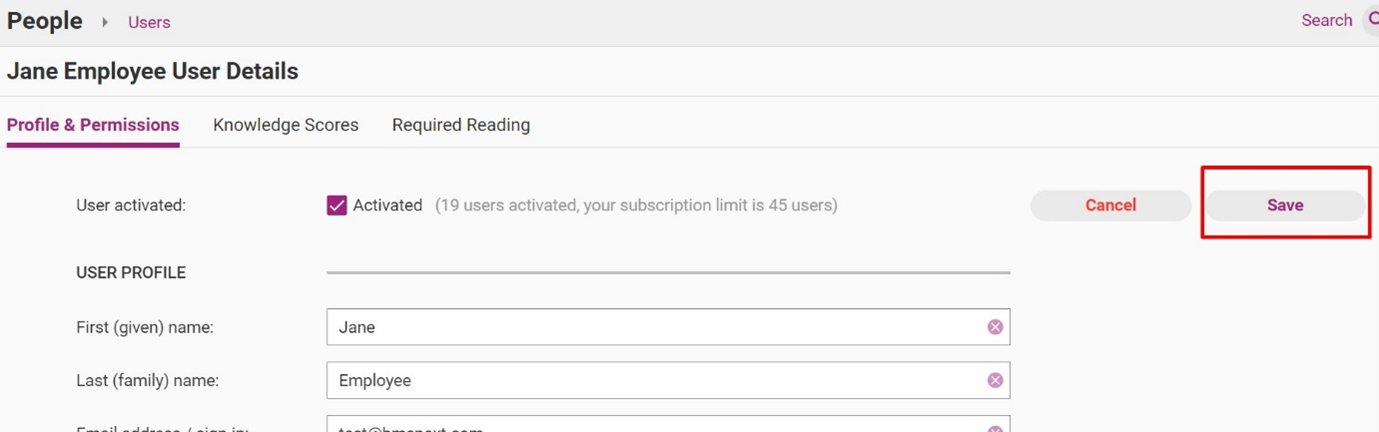Click the clear icon in the email address field
This screenshot has height=432, width=1379.
point(995,428)
